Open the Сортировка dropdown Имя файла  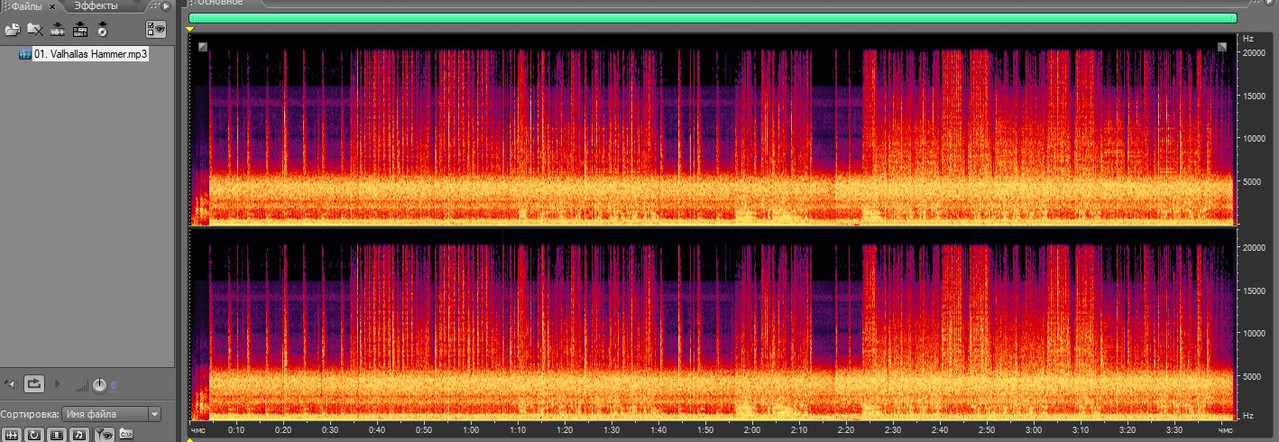(111, 414)
